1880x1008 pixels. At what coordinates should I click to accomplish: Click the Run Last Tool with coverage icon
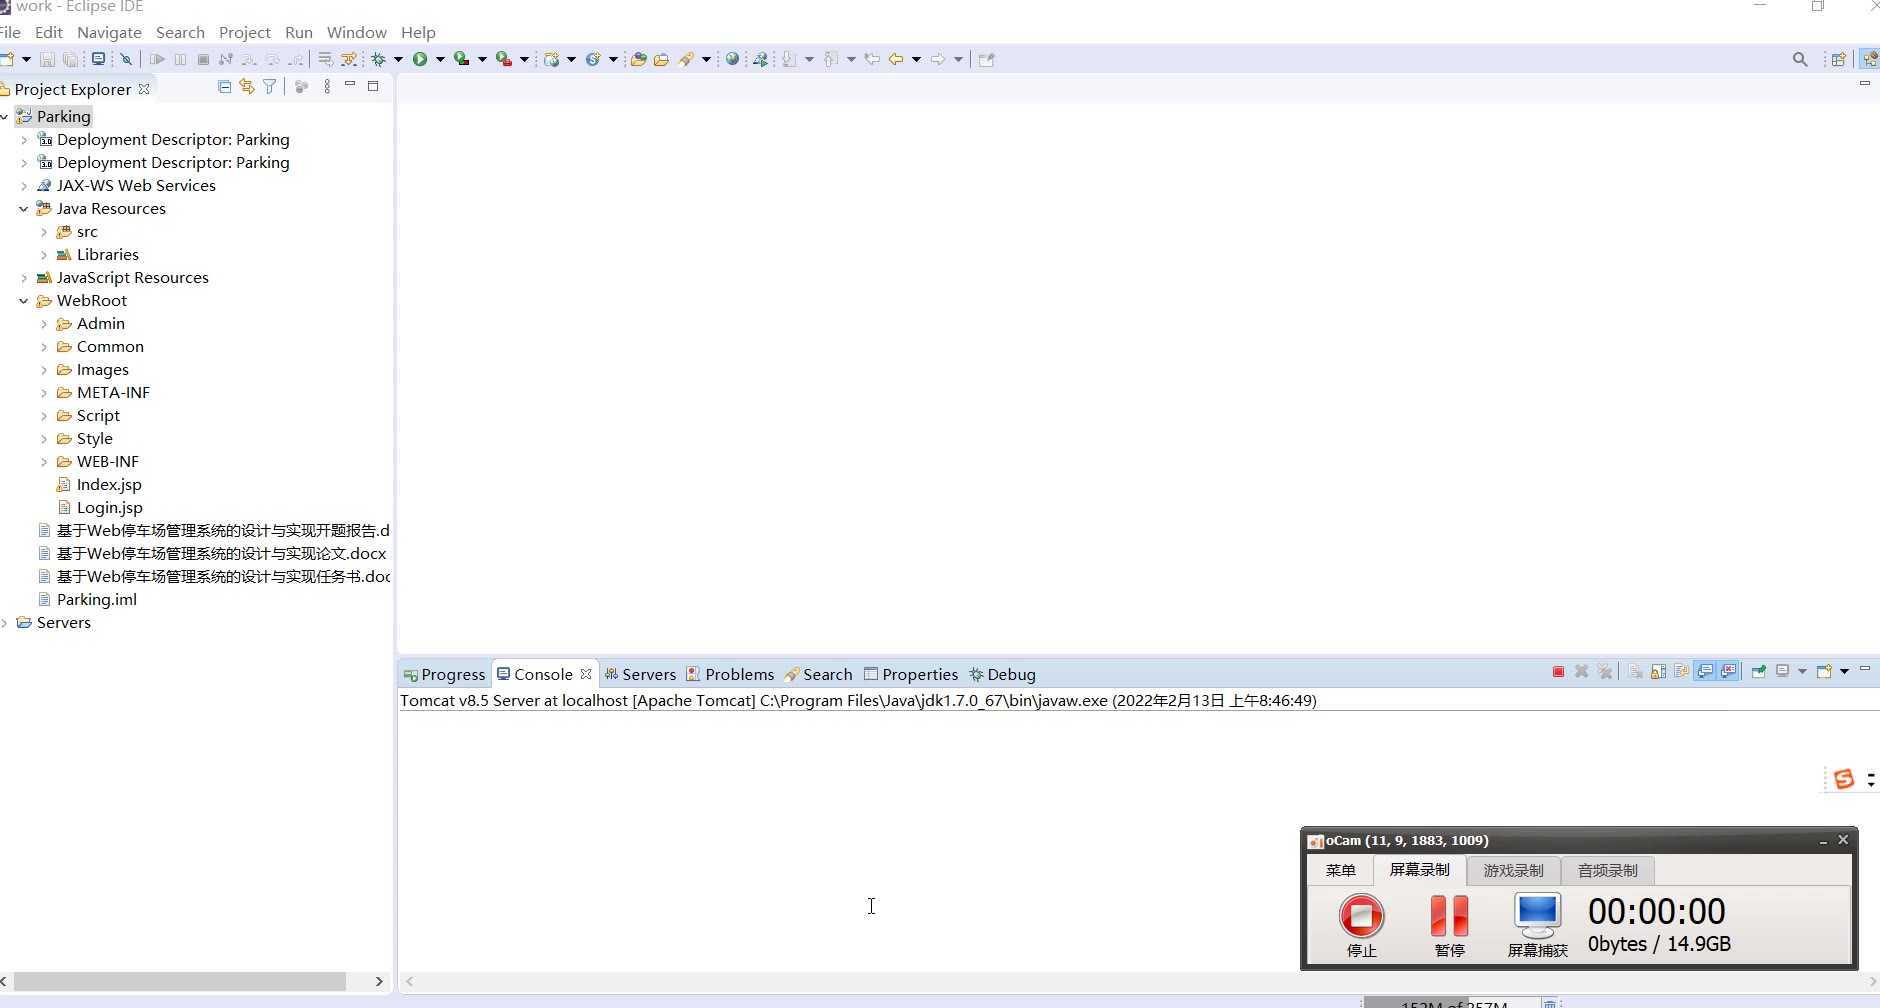461,59
